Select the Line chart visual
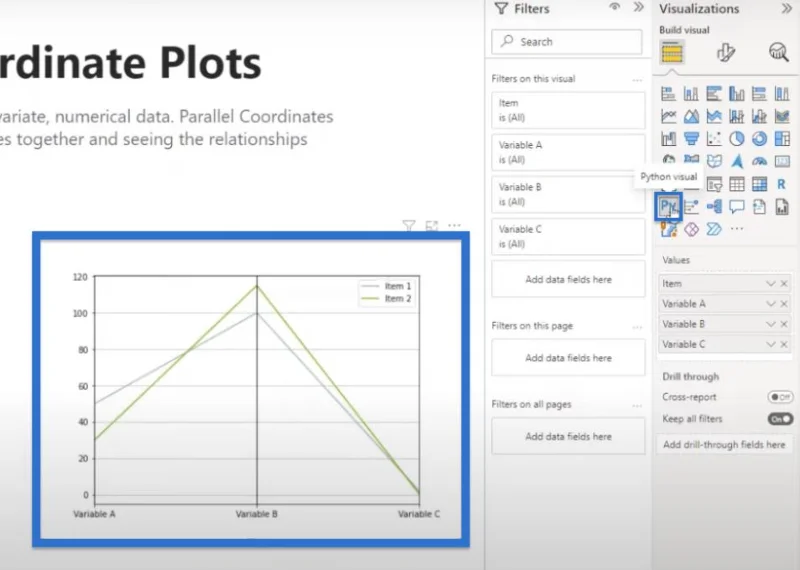The image size is (800, 570). 668,116
